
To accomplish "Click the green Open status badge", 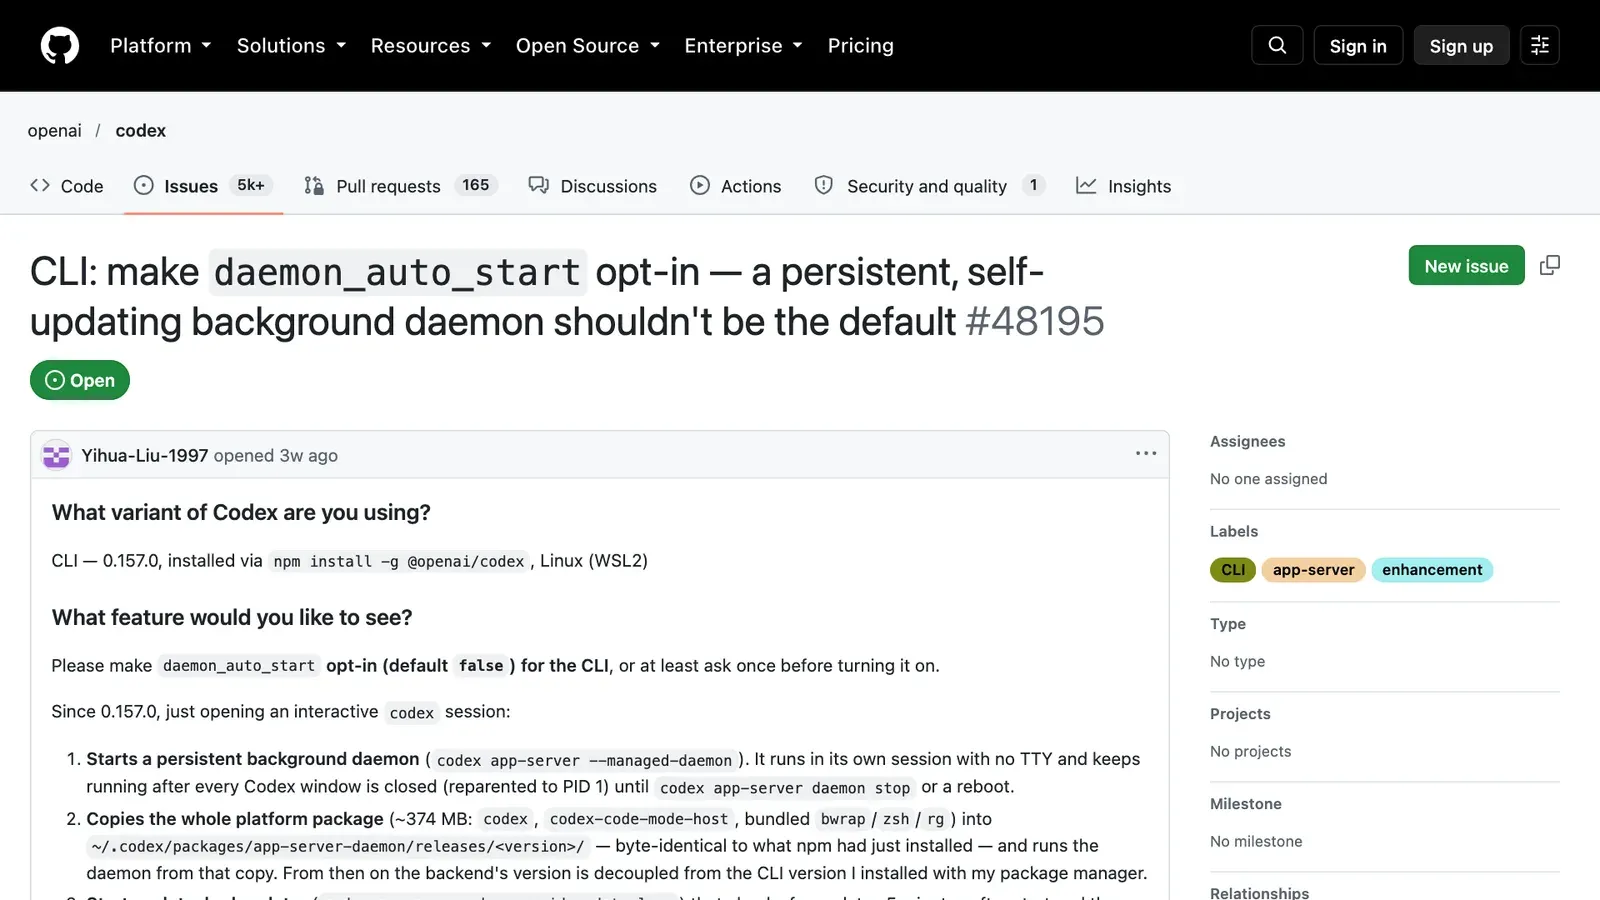I will pyautogui.click(x=80, y=380).
